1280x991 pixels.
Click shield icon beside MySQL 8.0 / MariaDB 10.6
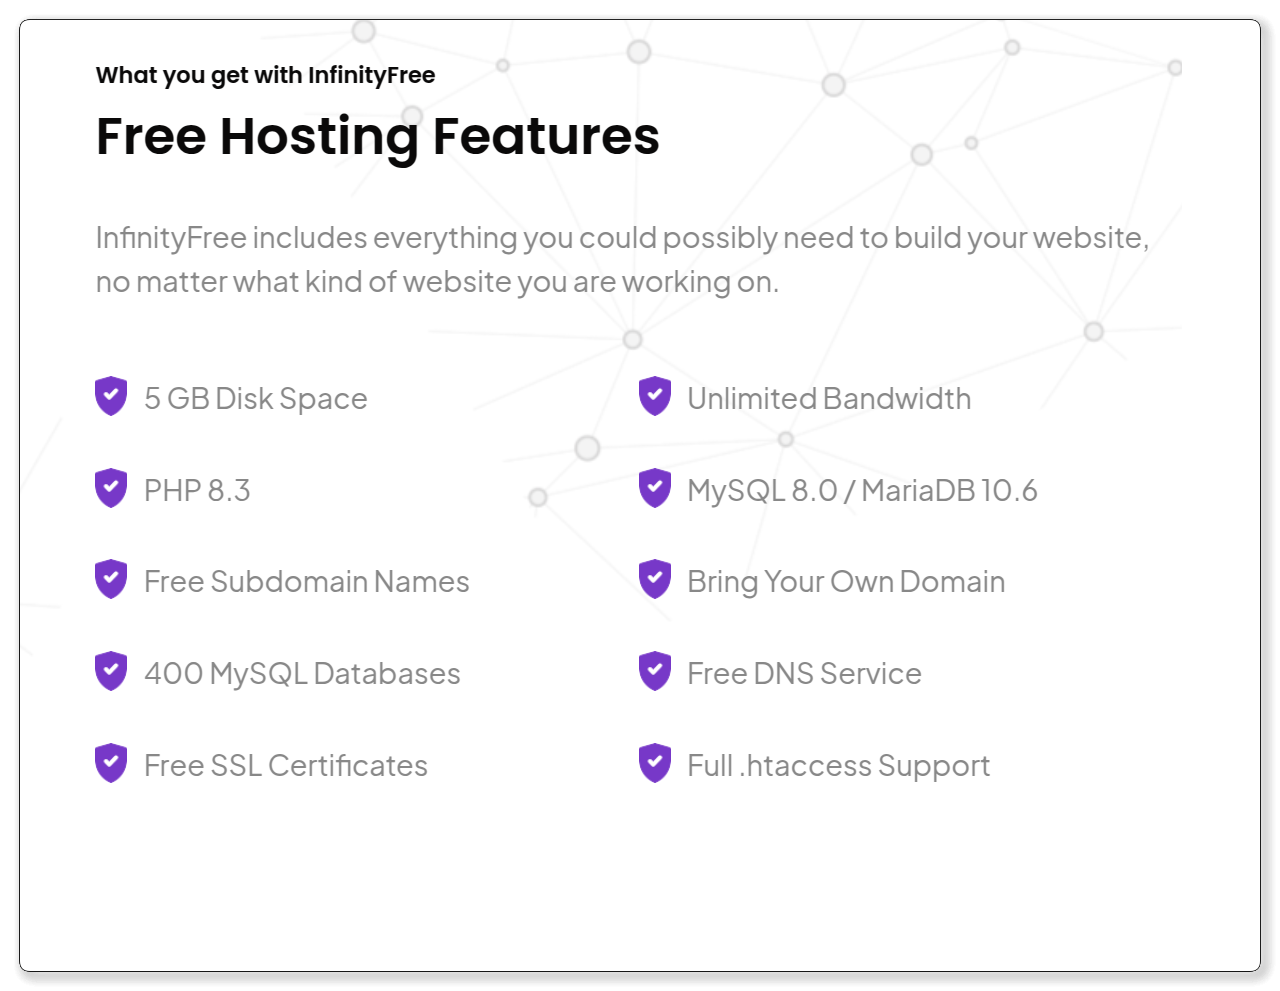[655, 488]
